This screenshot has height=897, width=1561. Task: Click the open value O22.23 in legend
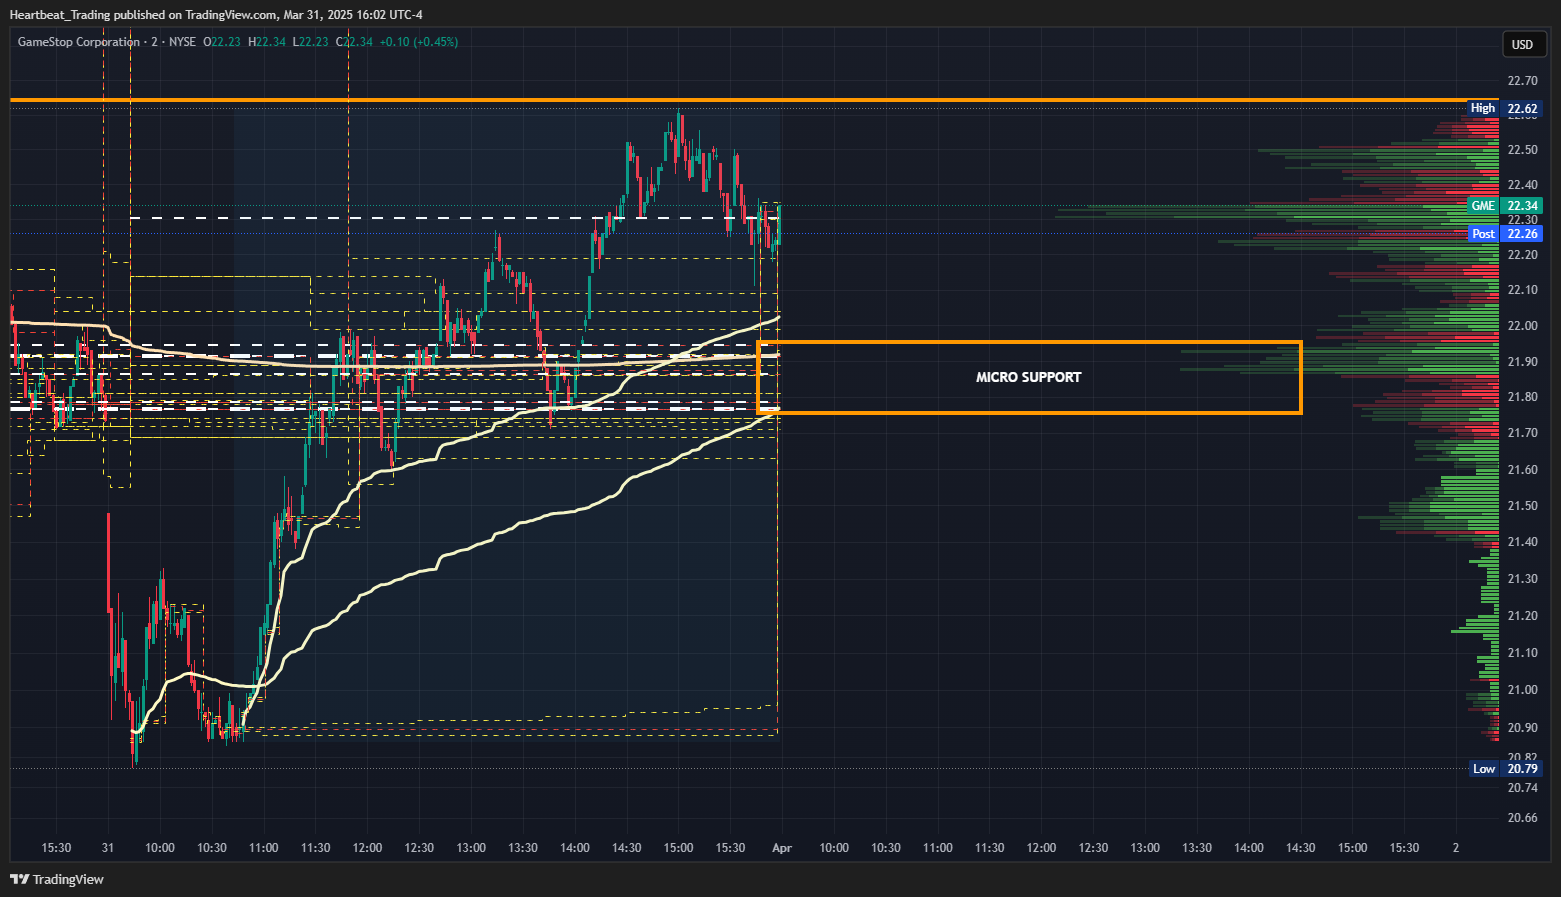(222, 42)
